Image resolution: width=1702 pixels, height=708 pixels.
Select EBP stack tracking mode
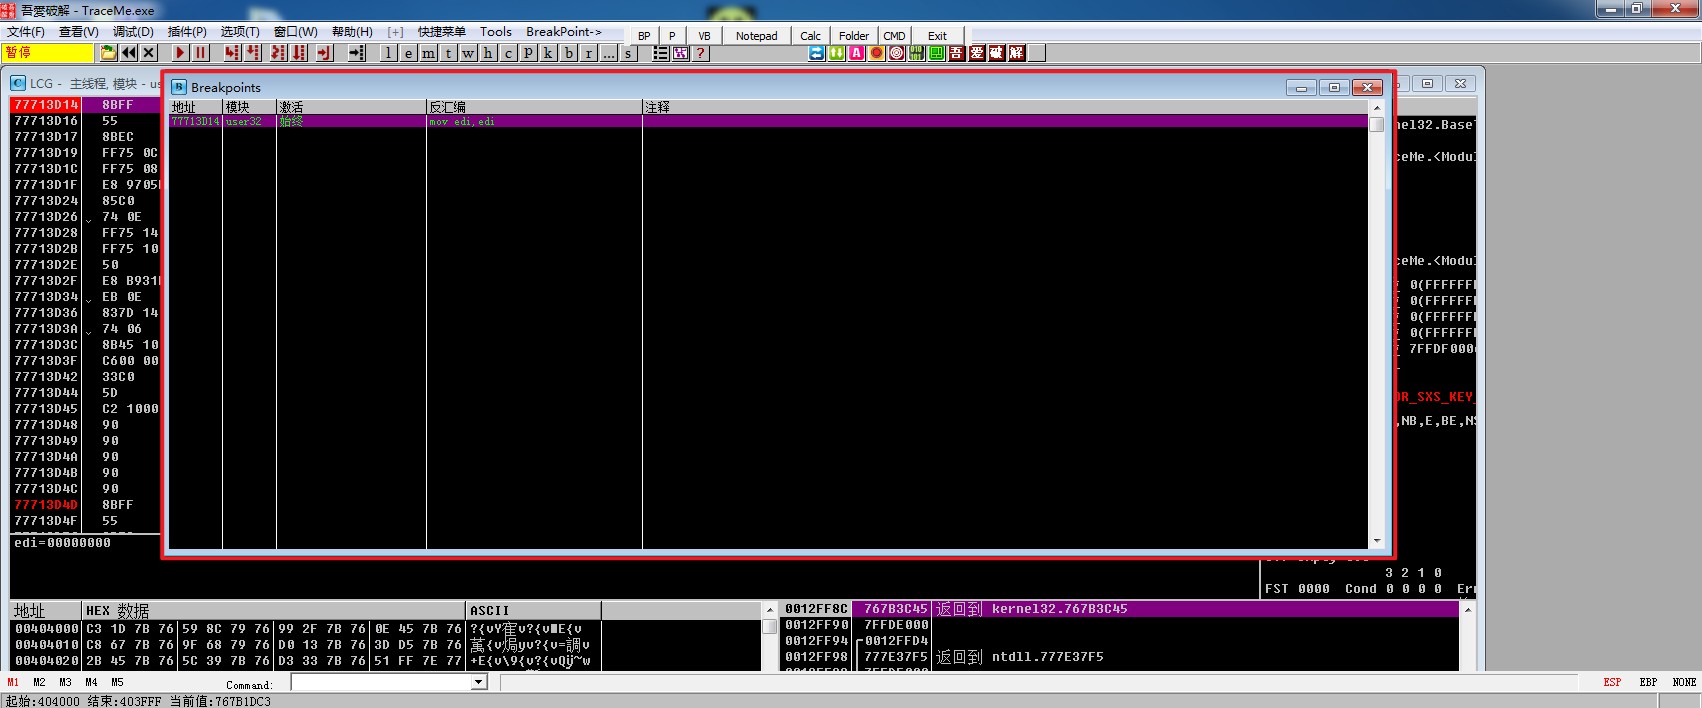[1648, 682]
